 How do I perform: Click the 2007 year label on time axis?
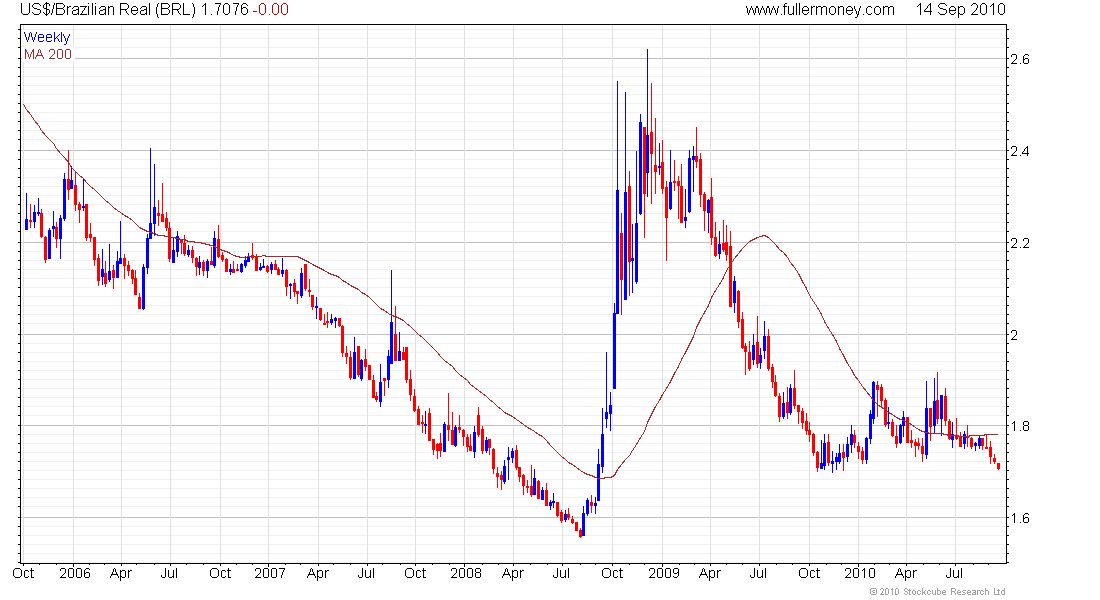coord(270,573)
